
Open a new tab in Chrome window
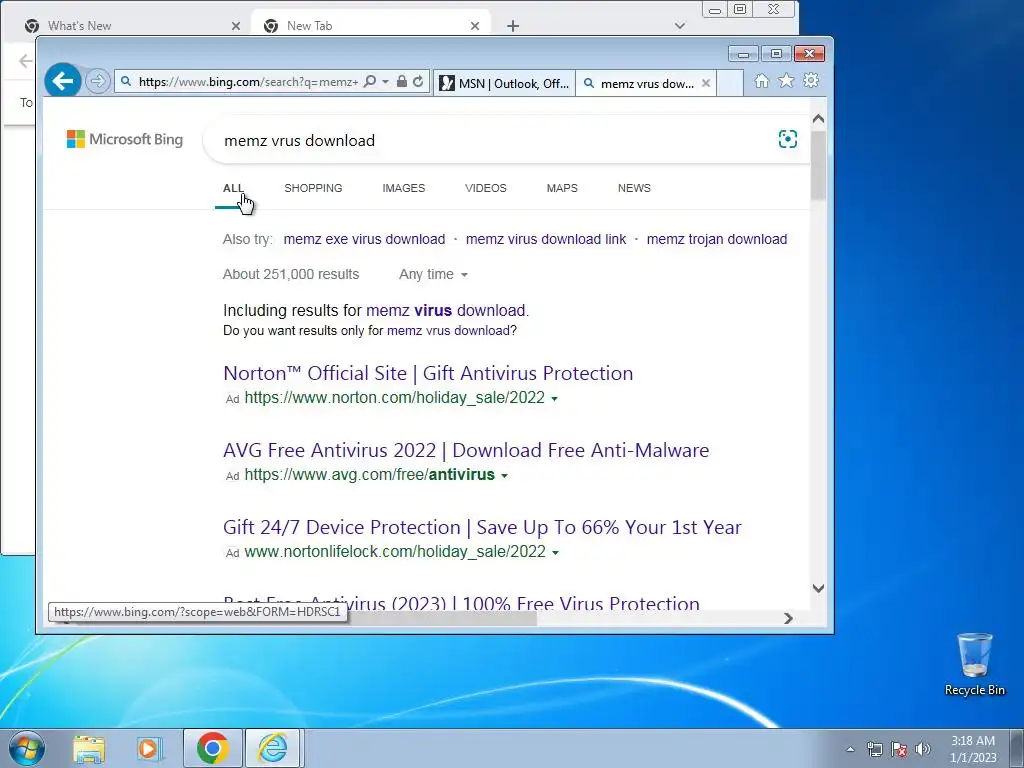coord(513,26)
